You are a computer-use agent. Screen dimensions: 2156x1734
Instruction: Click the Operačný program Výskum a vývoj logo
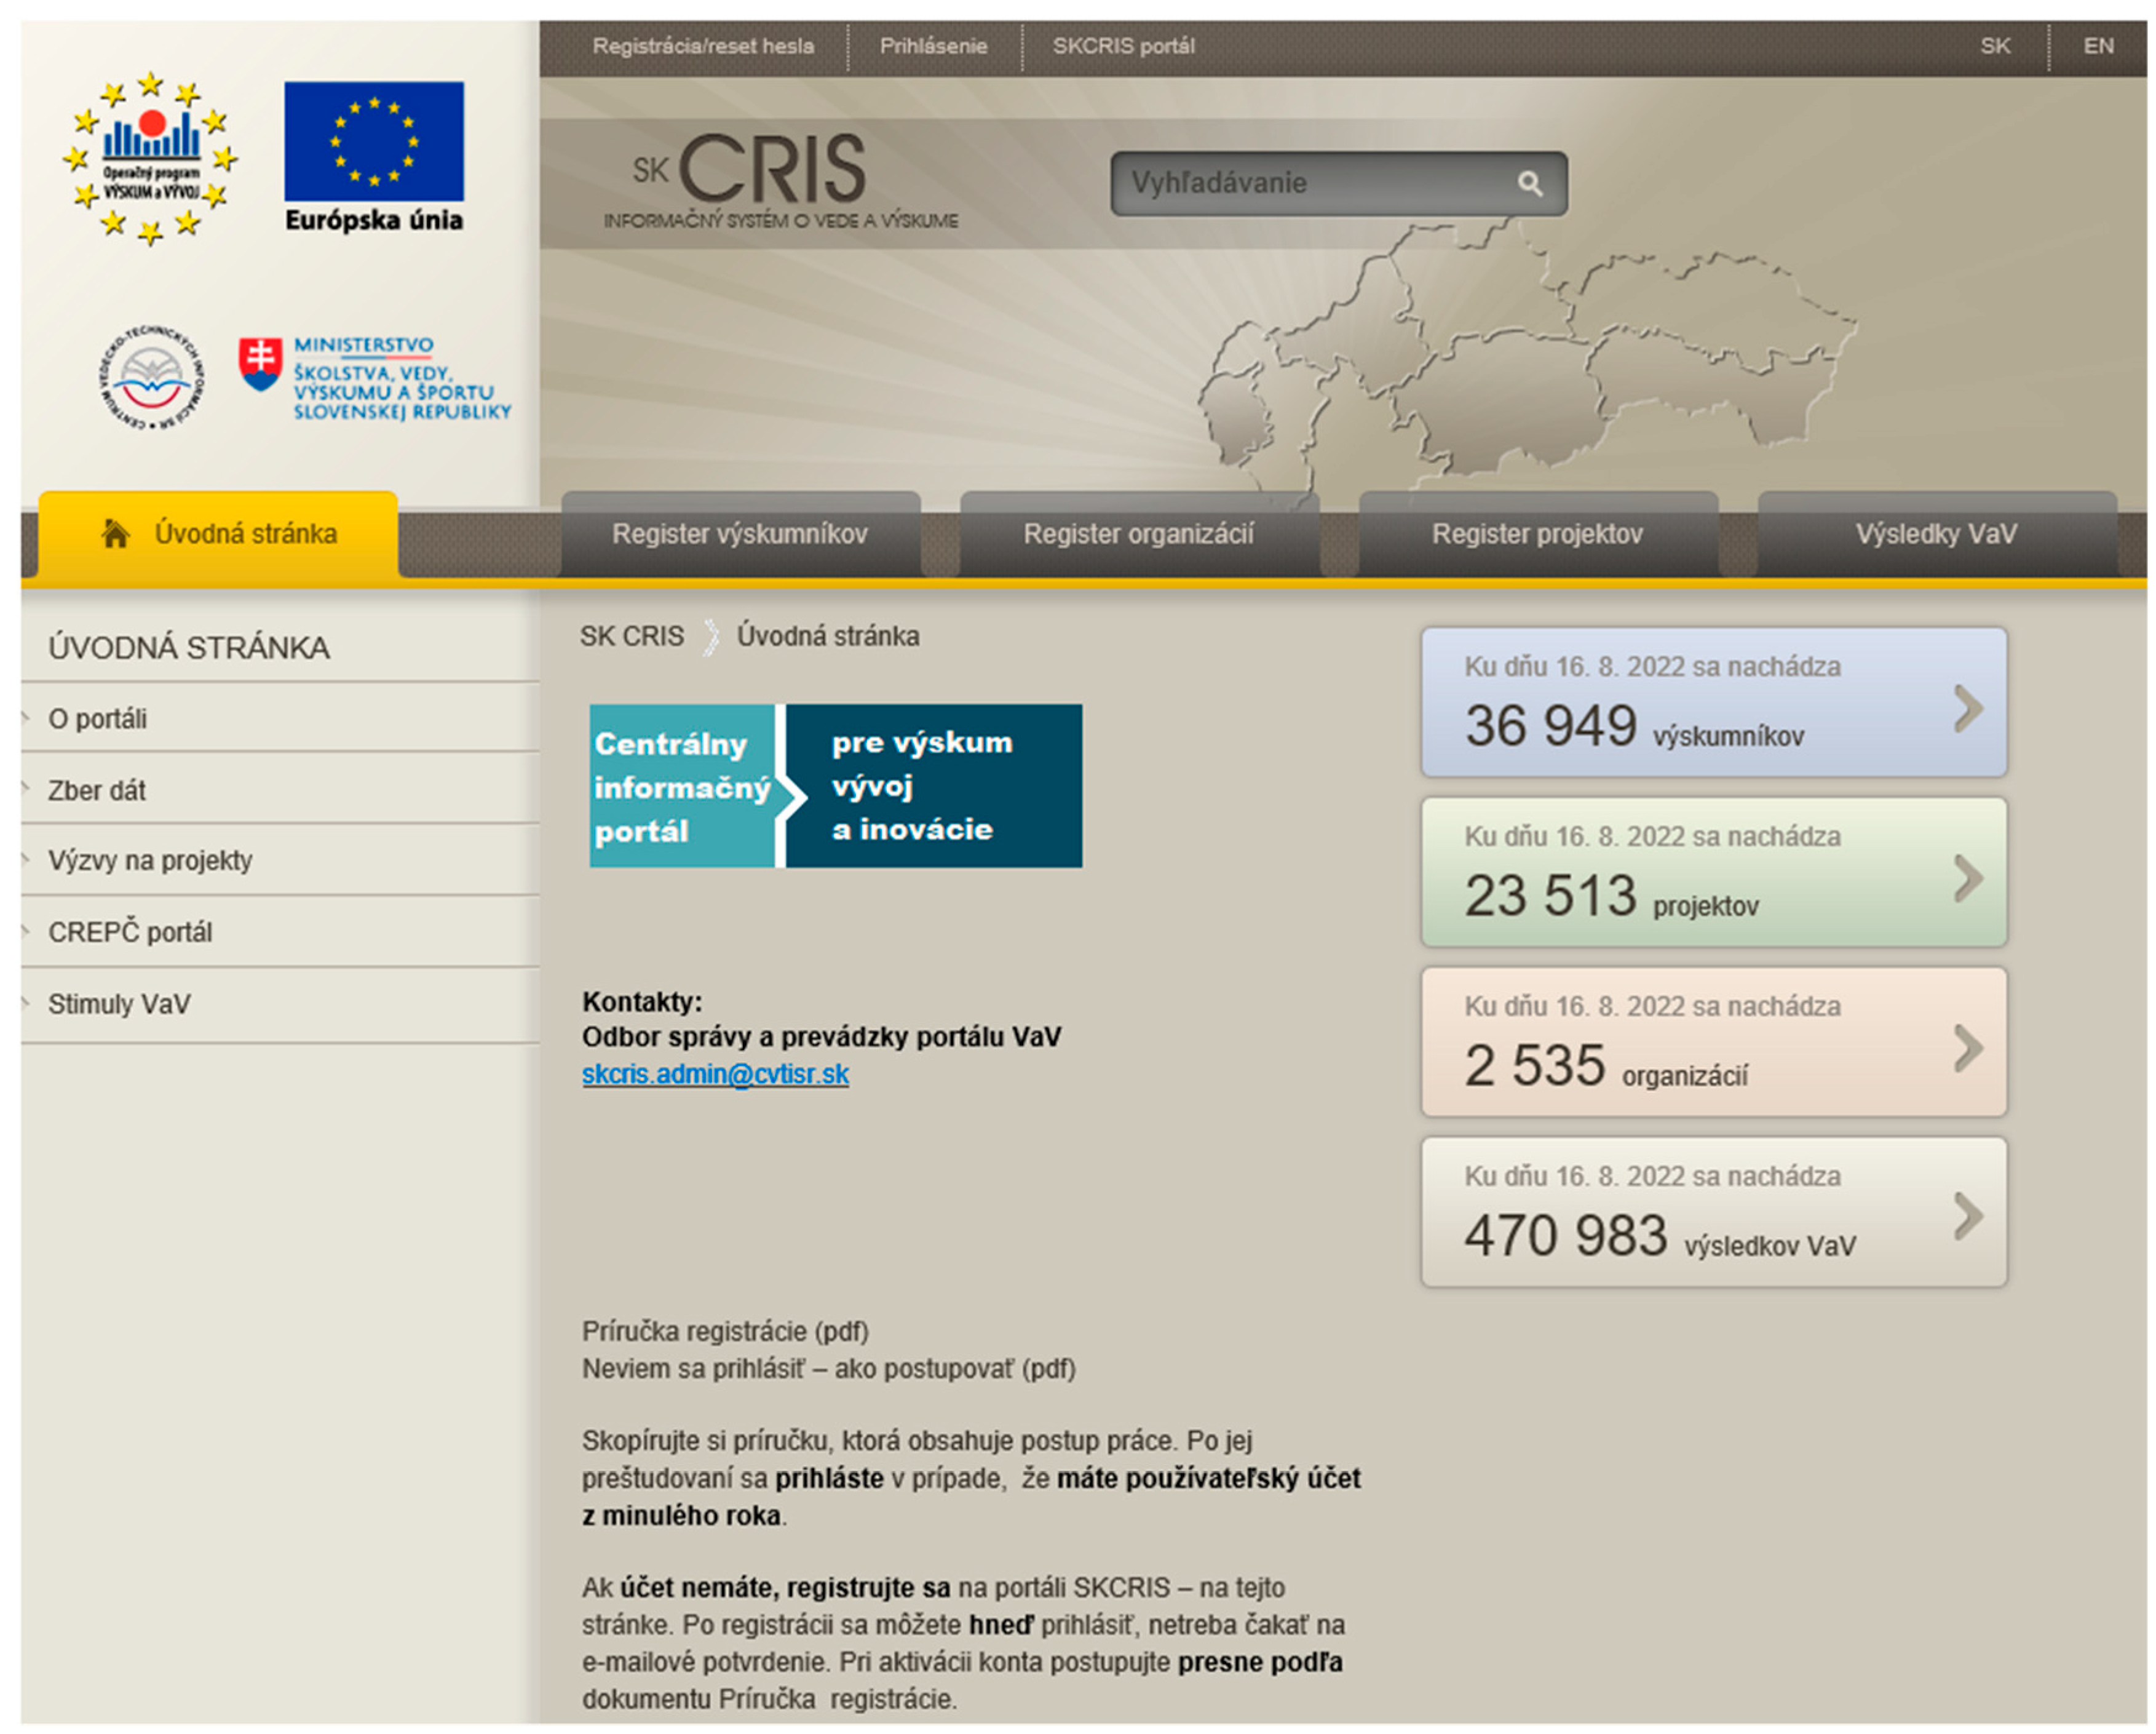[x=150, y=157]
